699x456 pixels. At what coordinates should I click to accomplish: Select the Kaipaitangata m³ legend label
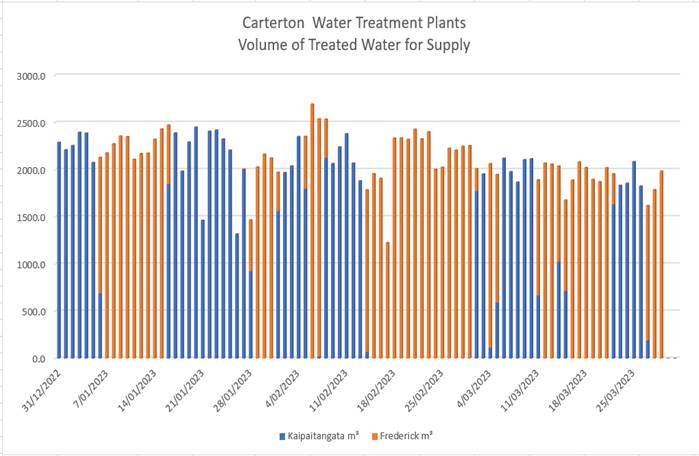(x=325, y=436)
